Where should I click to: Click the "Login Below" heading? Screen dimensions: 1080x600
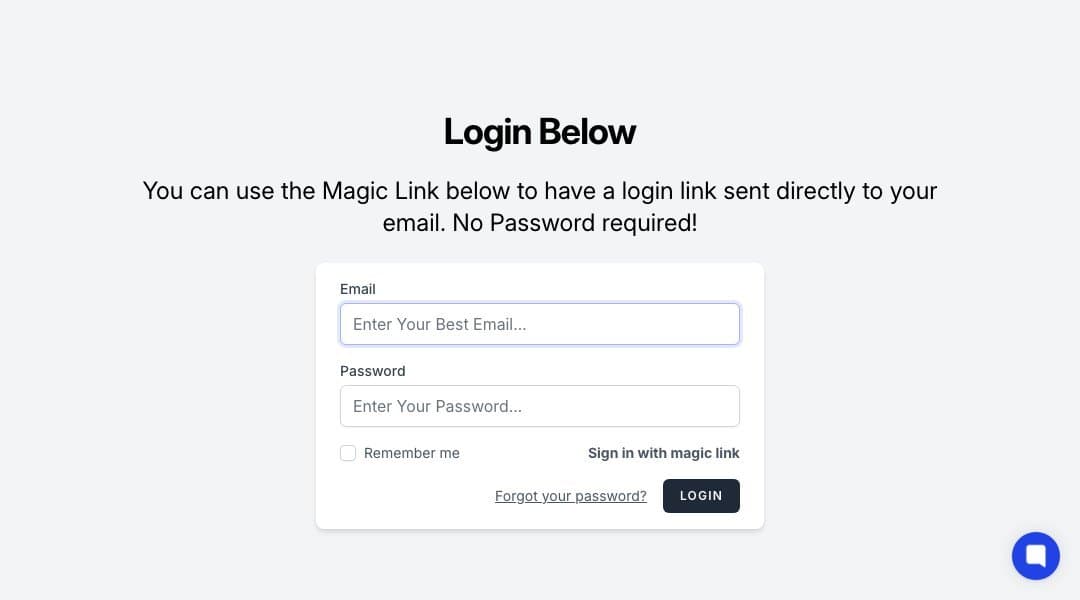pos(539,132)
